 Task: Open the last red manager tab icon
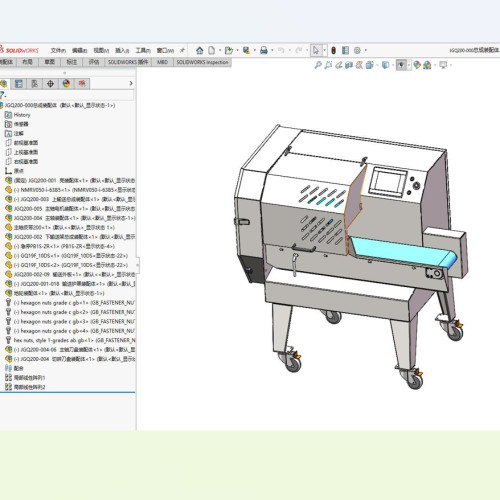(x=82, y=84)
